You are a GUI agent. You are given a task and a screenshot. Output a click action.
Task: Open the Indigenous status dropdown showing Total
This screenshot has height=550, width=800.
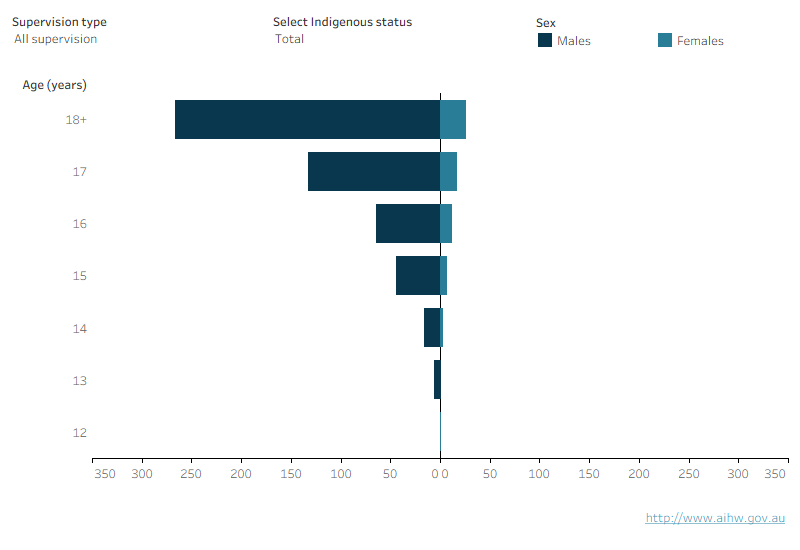click(x=289, y=39)
